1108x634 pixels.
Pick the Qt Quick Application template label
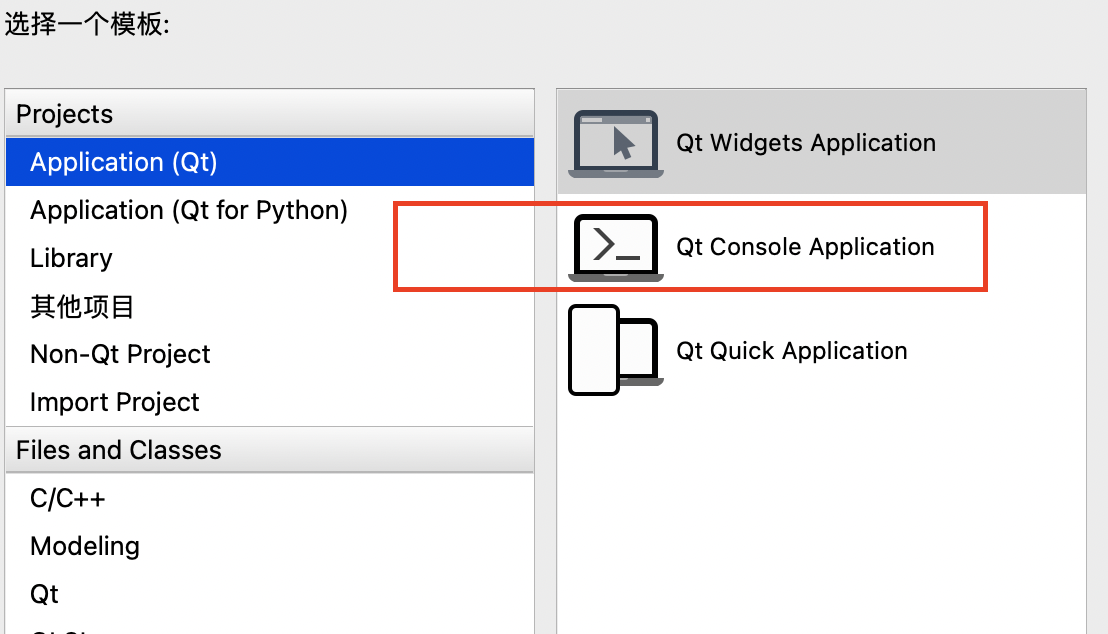pyautogui.click(x=791, y=351)
